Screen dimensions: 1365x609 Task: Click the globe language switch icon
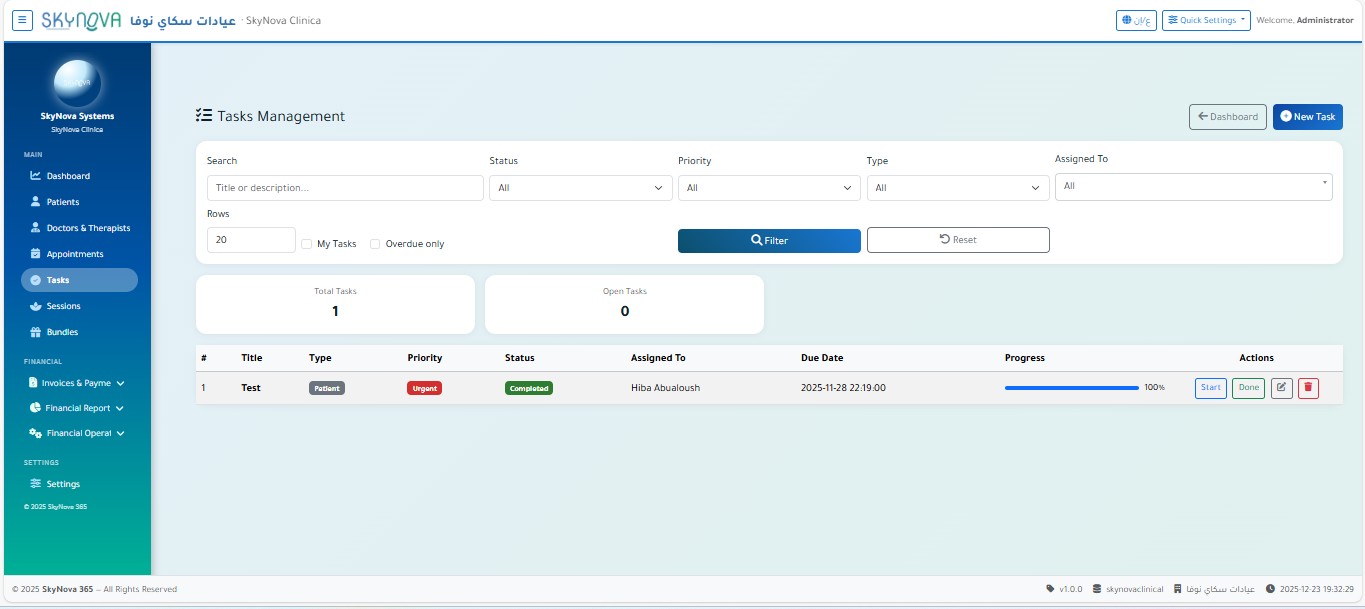tap(1128, 21)
